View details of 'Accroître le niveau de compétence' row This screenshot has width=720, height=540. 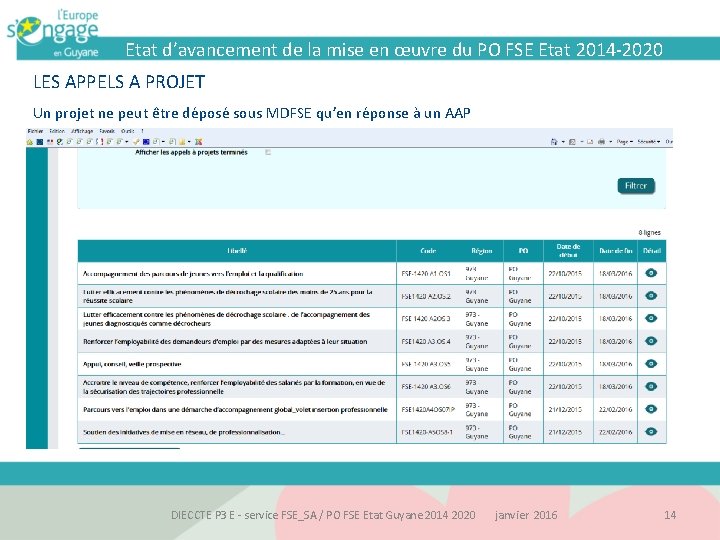coord(651,386)
